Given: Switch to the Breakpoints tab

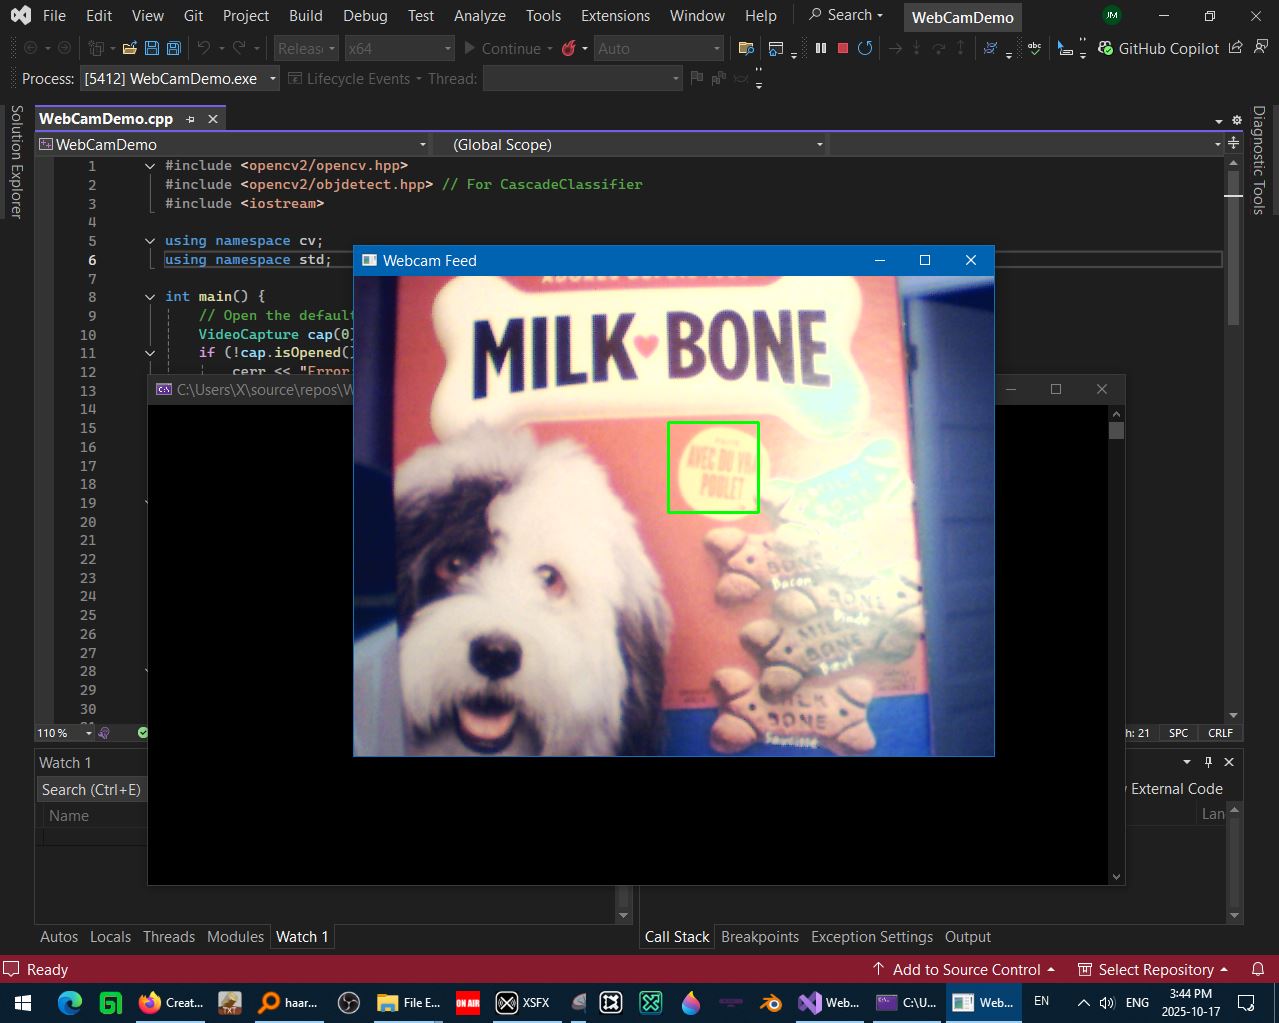Looking at the screenshot, I should (x=759, y=937).
